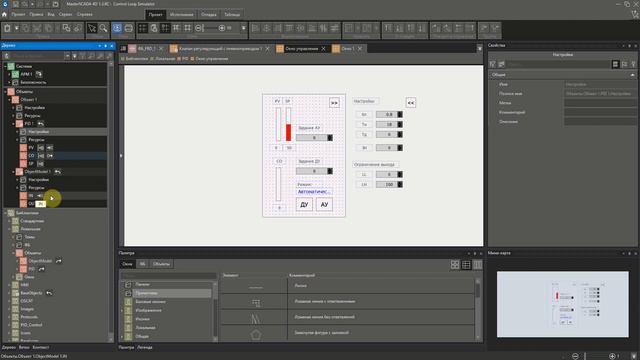Toggle the grid dots display icon
The image size is (640, 360).
point(142,28)
